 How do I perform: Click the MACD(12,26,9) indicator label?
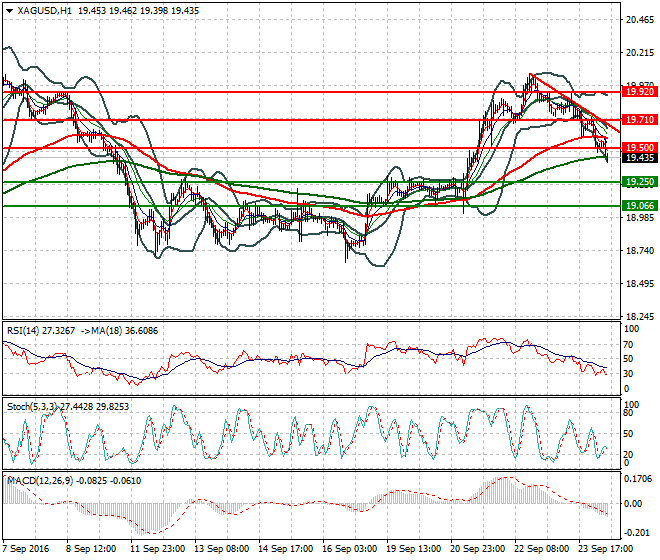tap(40, 480)
